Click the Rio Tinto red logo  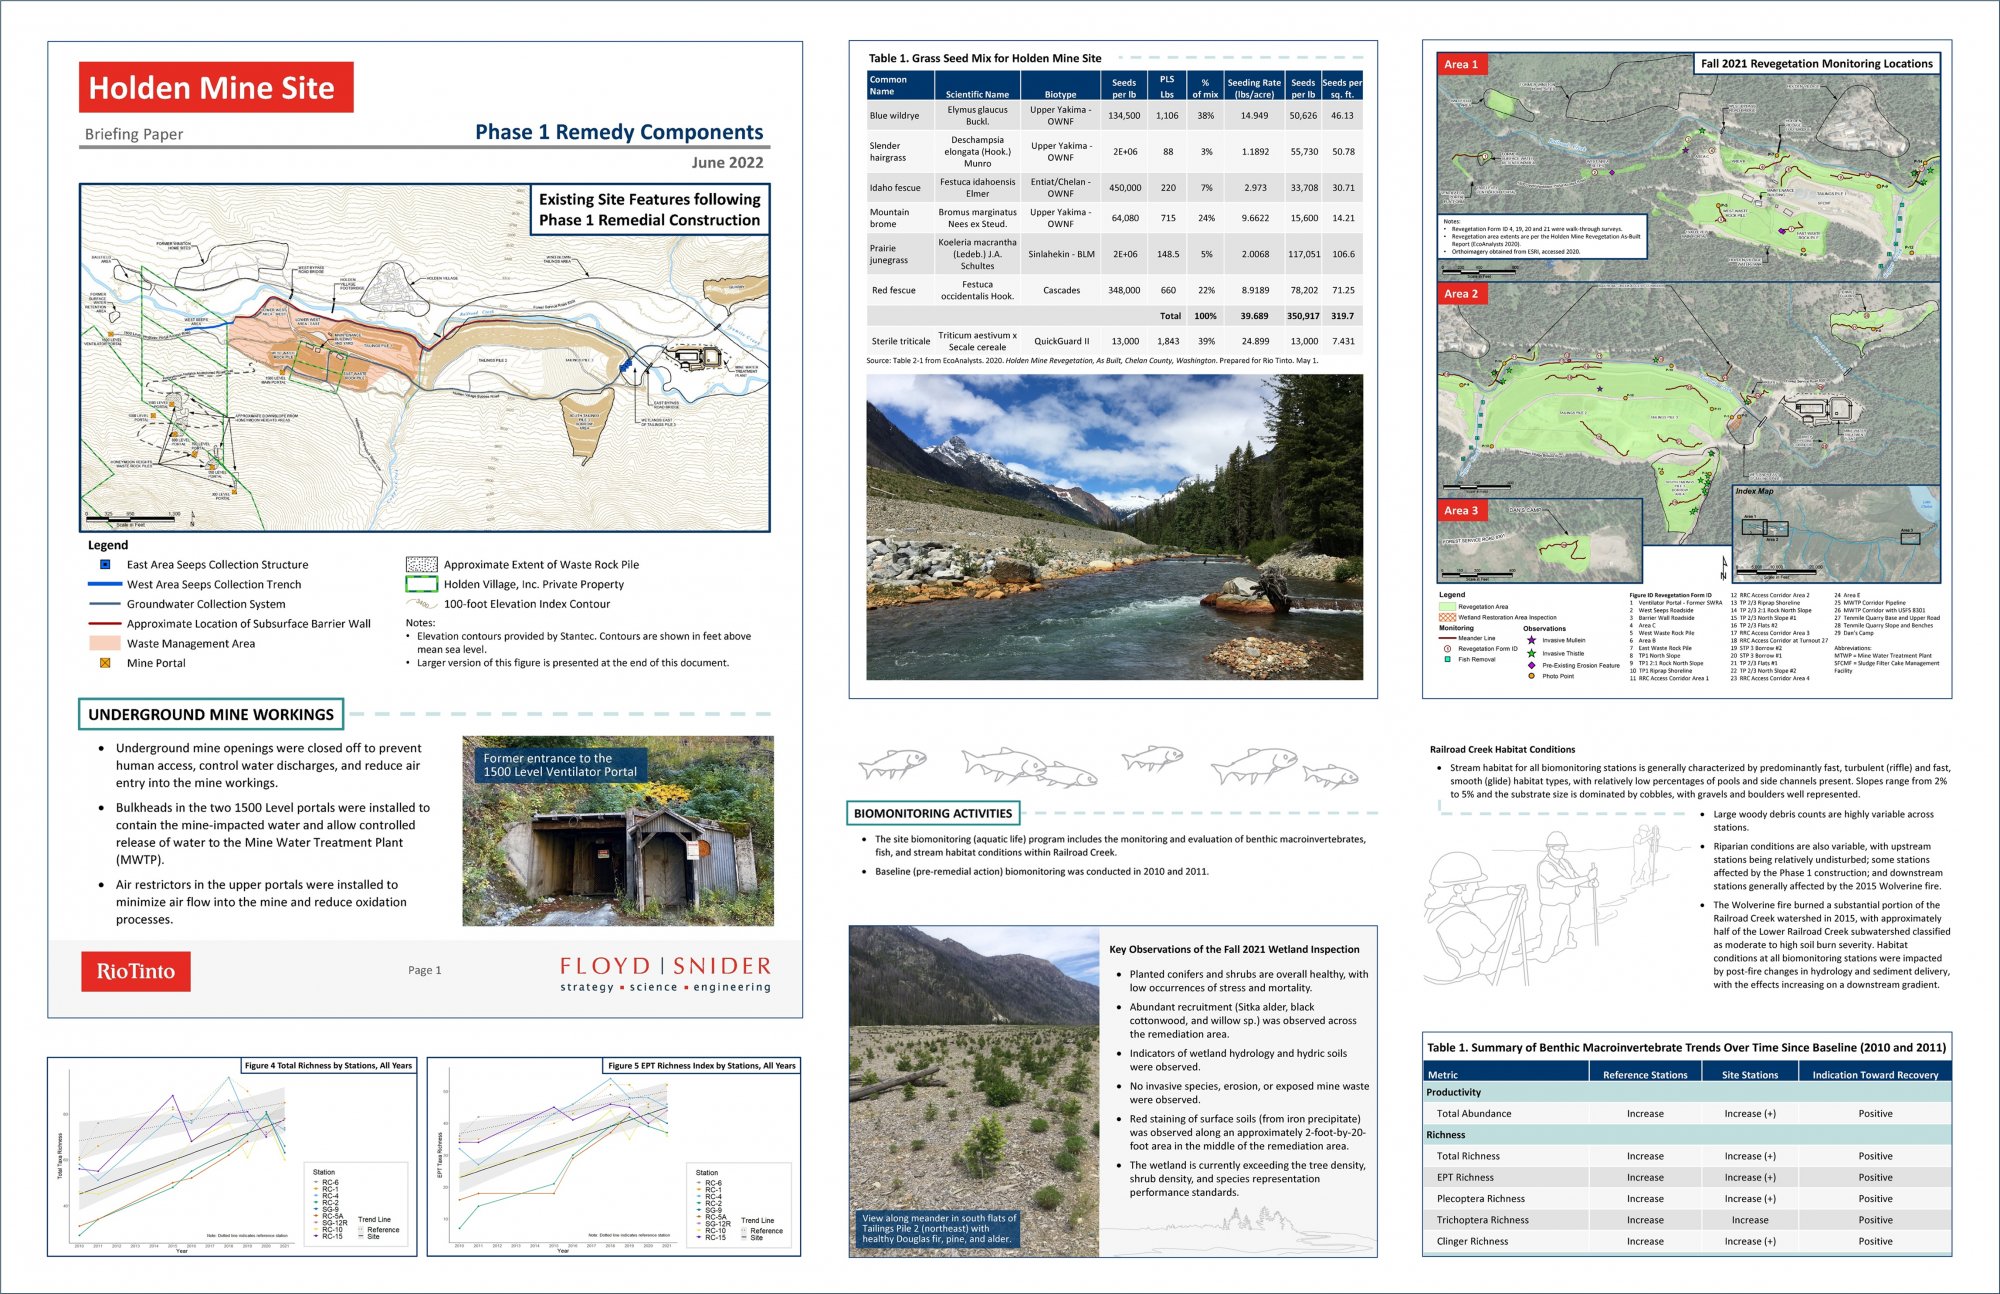(x=135, y=971)
